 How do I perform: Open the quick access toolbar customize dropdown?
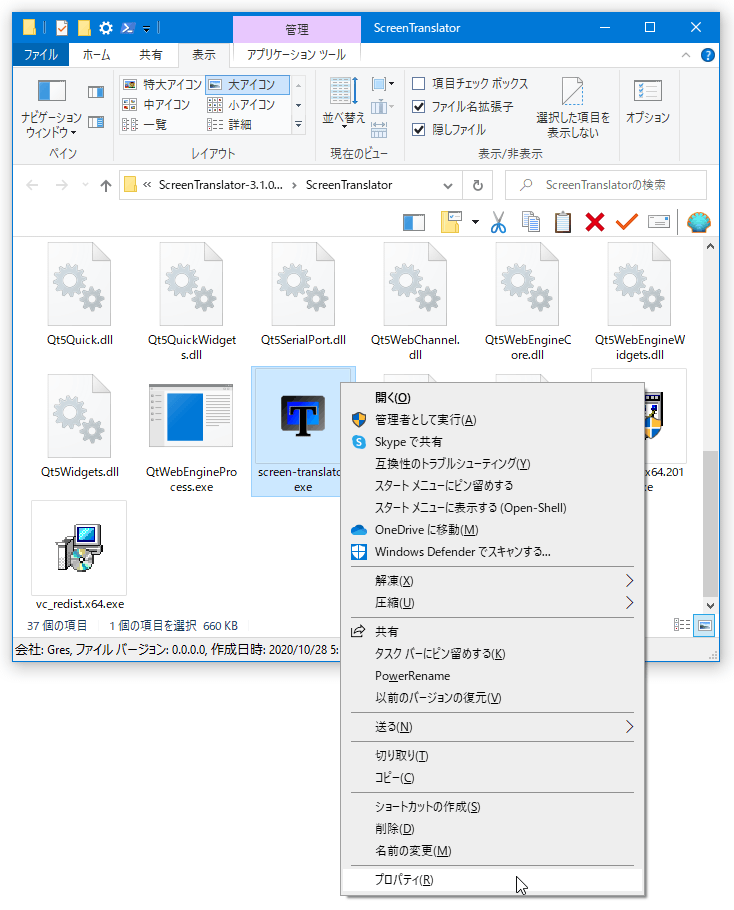coord(146,28)
